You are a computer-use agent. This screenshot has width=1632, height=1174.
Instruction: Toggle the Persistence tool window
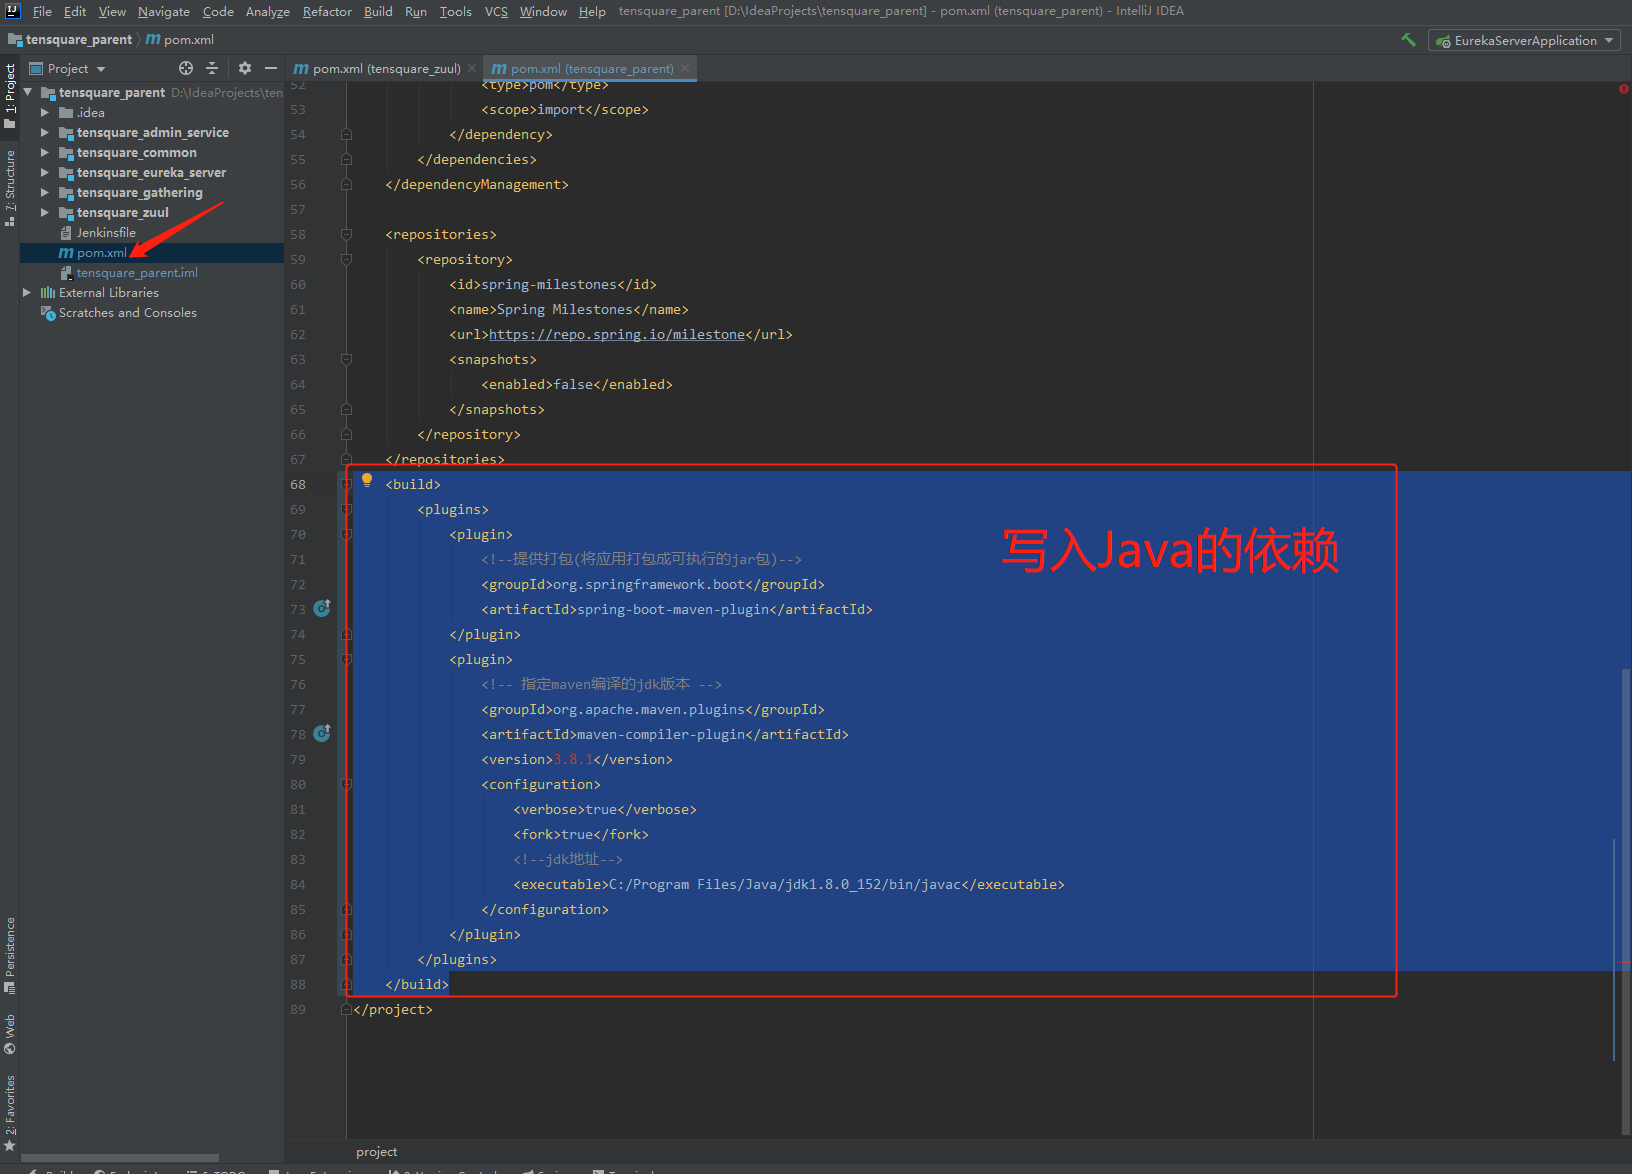click(10, 955)
